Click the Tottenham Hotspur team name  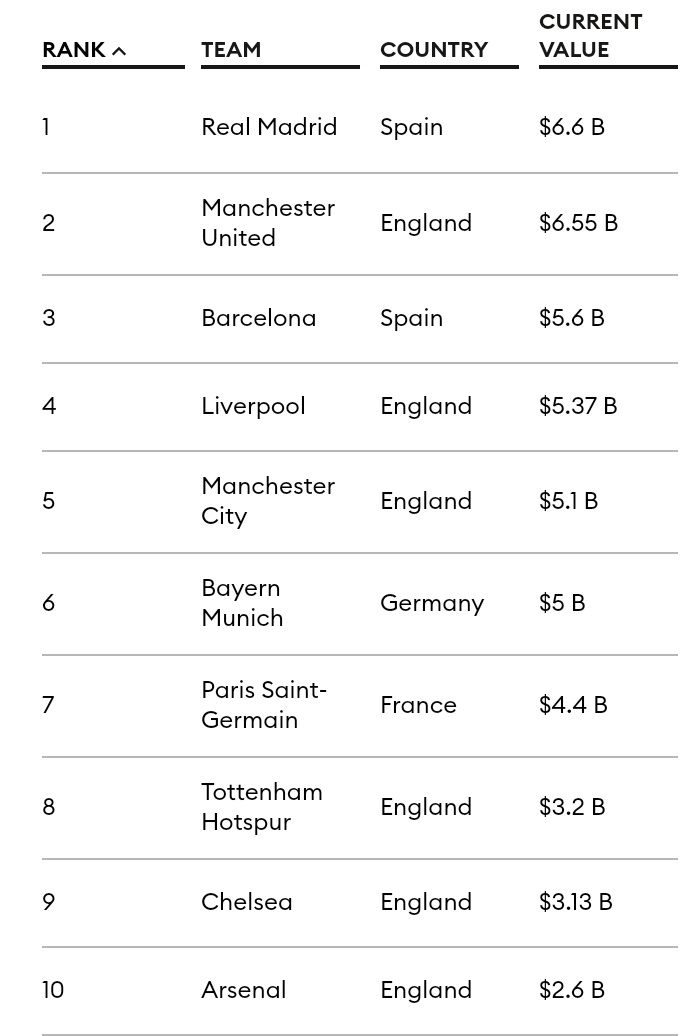[262, 806]
